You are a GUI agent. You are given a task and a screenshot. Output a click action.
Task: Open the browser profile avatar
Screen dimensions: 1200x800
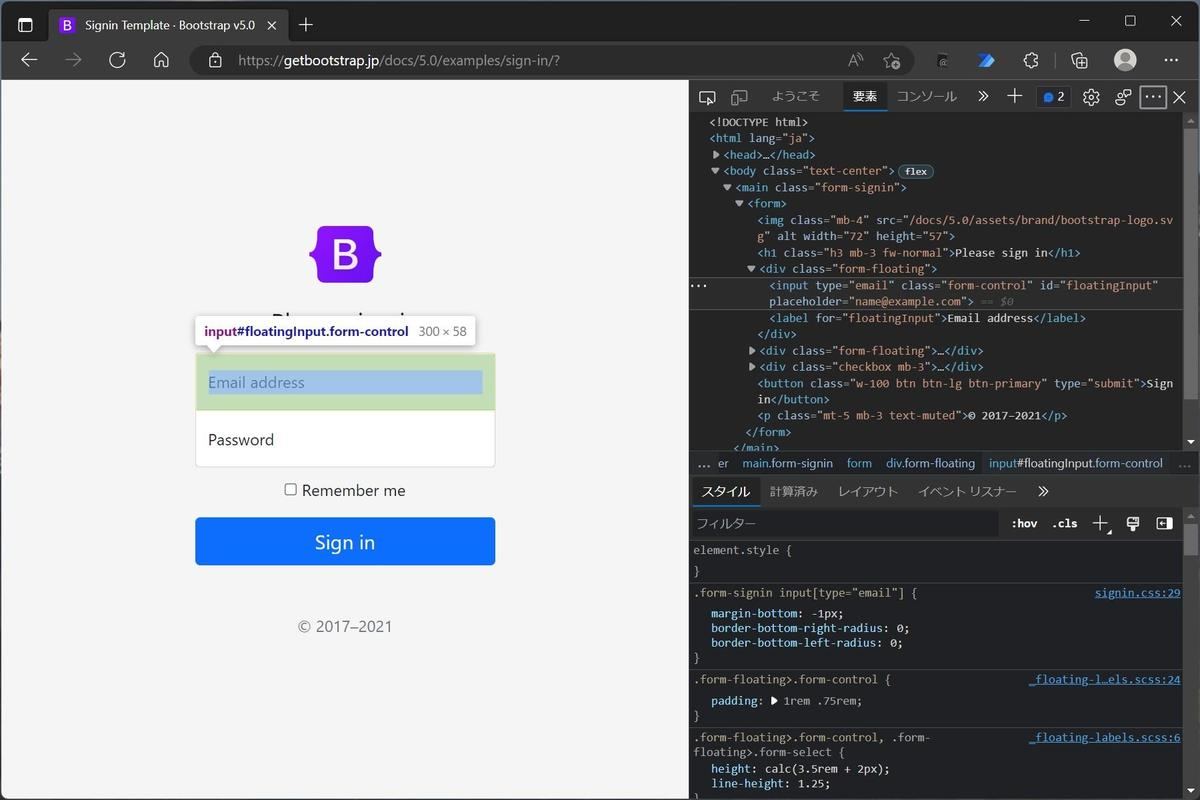point(1125,60)
